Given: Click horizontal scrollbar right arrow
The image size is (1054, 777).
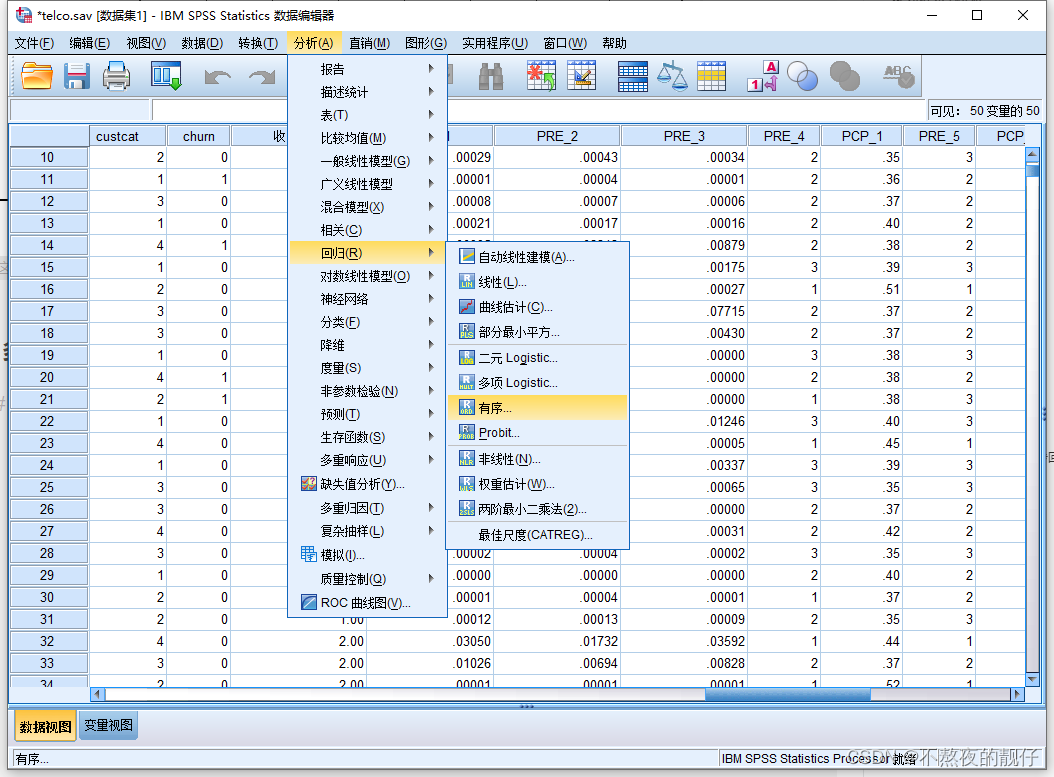Looking at the screenshot, I should pyautogui.click(x=1017, y=694).
